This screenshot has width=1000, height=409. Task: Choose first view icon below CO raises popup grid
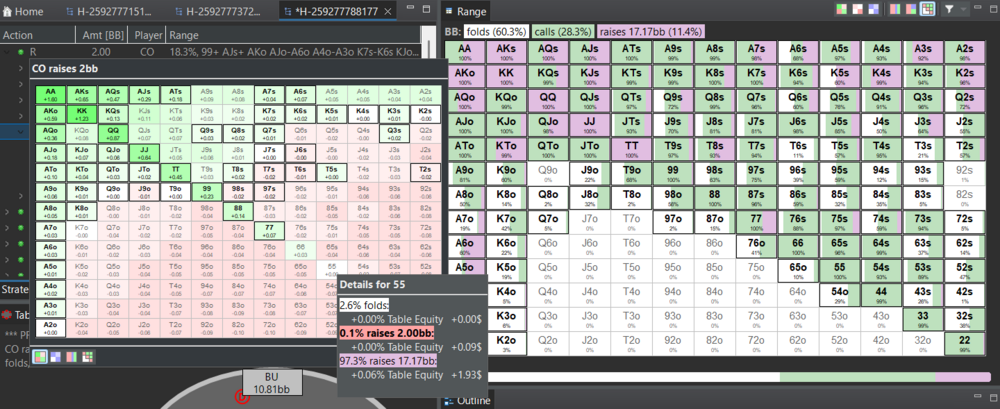click(40, 355)
